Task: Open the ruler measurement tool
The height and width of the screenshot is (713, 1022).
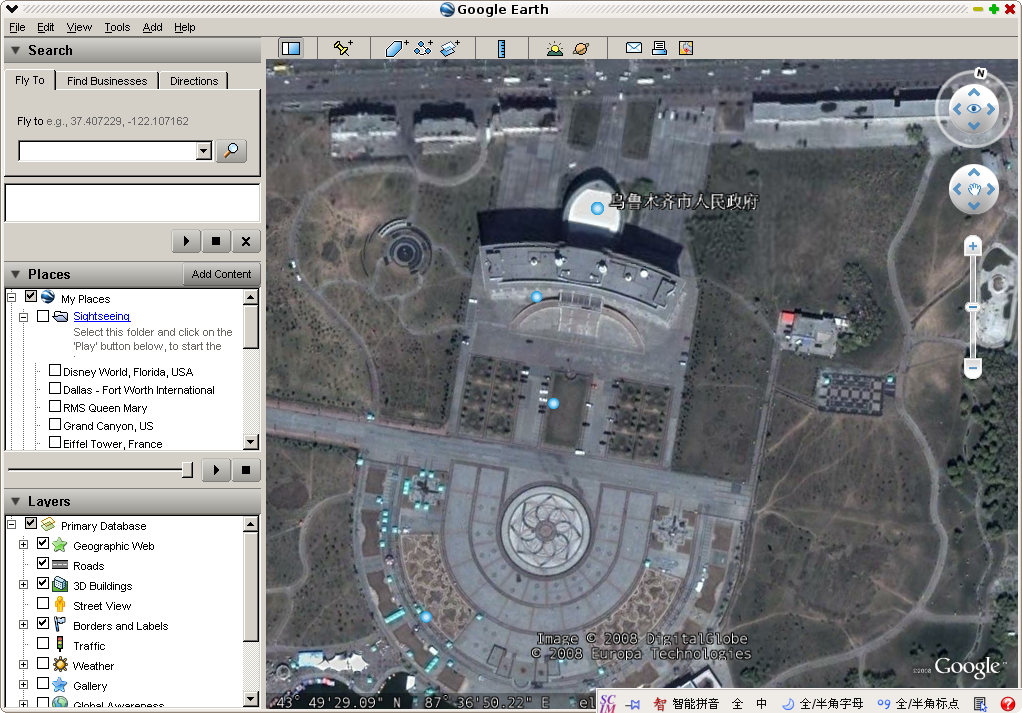Action: click(501, 48)
